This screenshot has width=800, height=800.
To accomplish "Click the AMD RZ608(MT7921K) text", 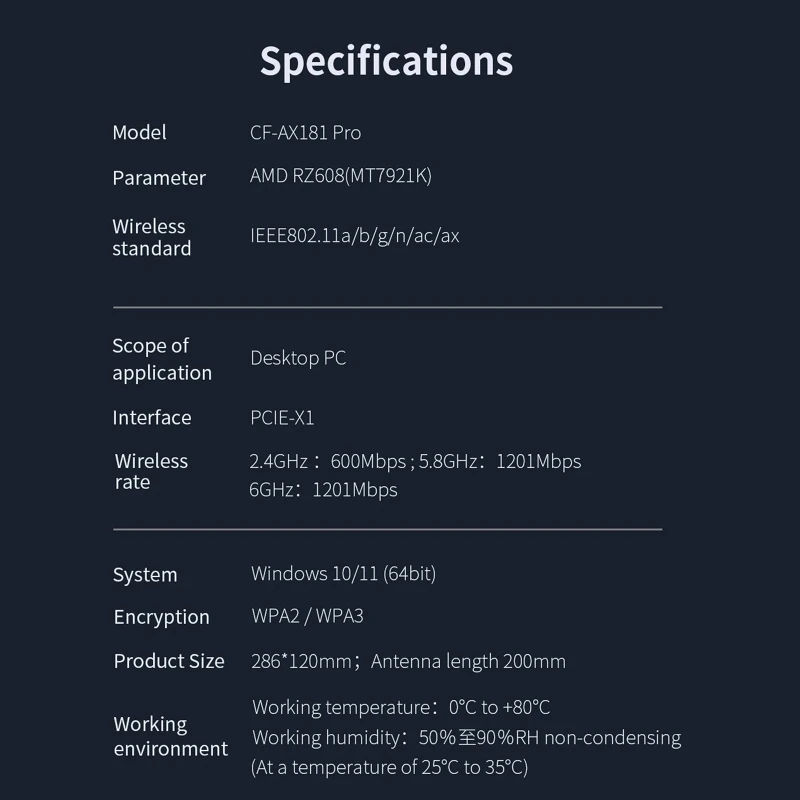I will pyautogui.click(x=340, y=176).
